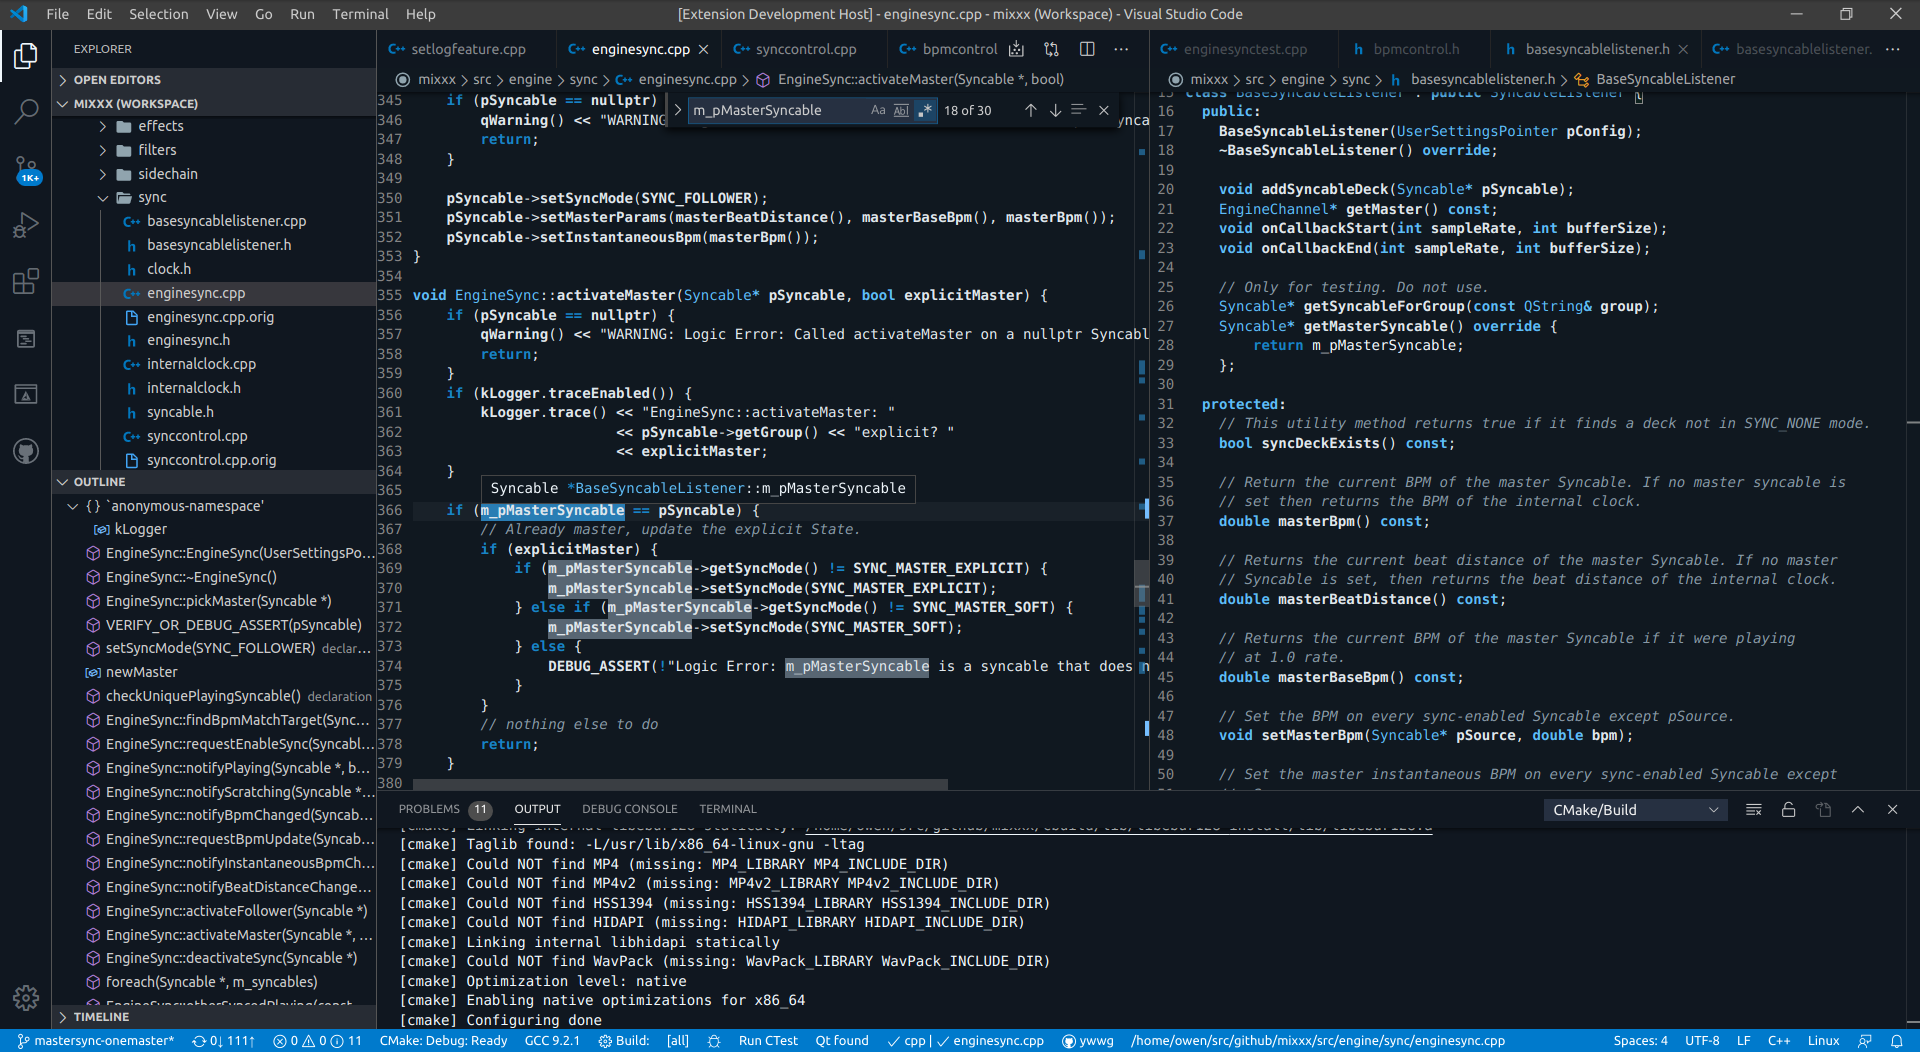Click the Open Changes icon in editor toolbar
Screen dimensions: 1920x1052
(x=1051, y=49)
